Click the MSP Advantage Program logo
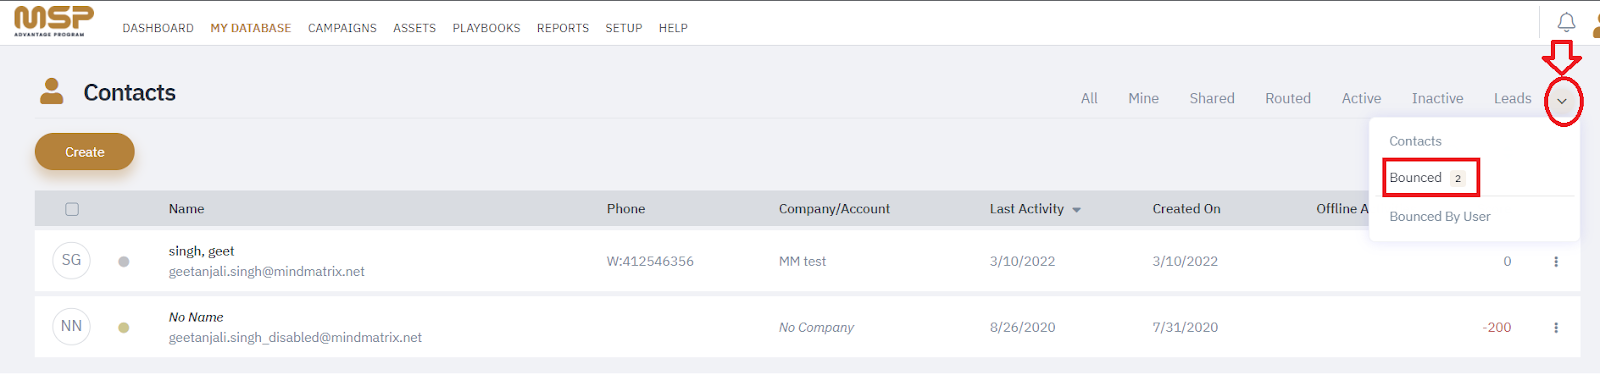The width and height of the screenshot is (1600, 375). (54, 21)
